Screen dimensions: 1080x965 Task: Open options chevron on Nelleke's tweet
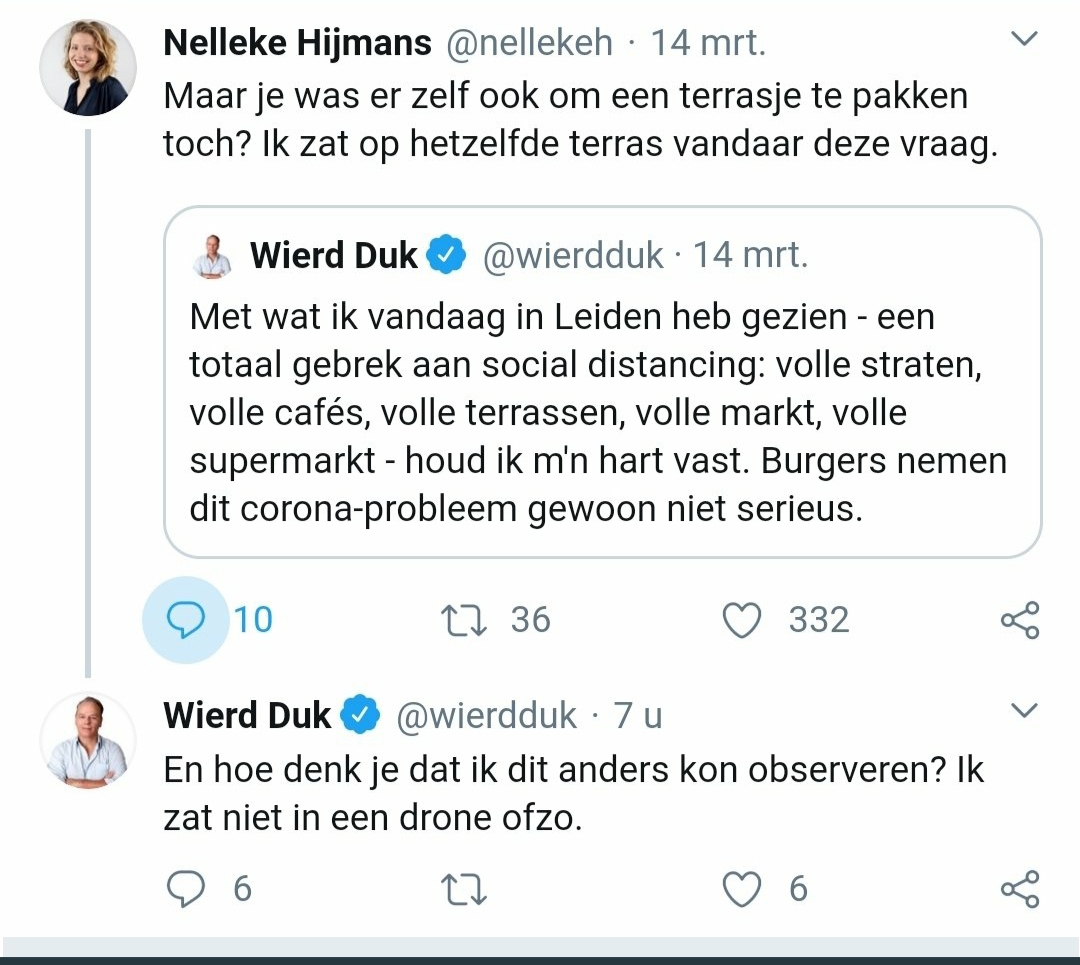click(x=1025, y=40)
